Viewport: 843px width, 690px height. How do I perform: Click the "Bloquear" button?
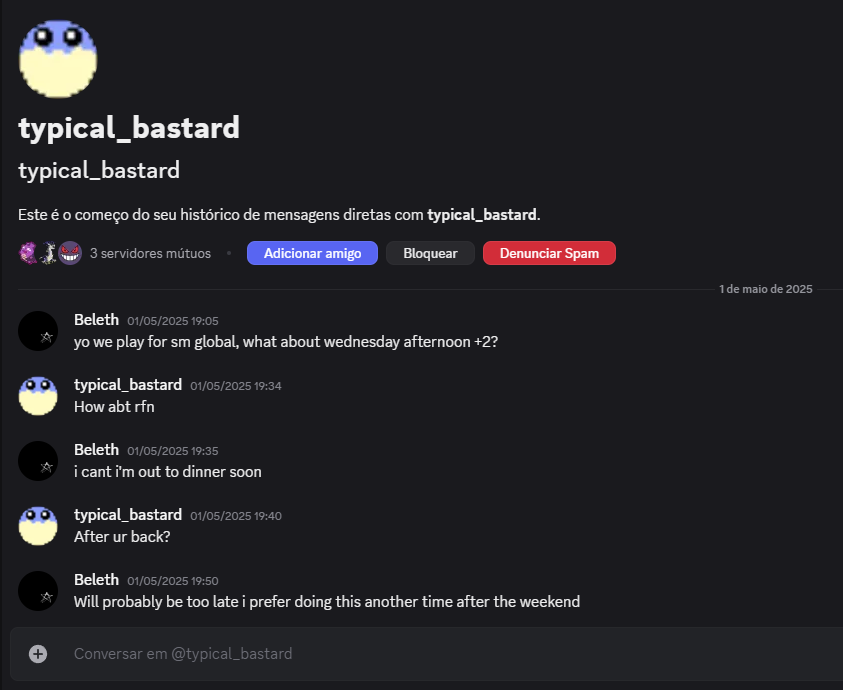[x=430, y=253]
